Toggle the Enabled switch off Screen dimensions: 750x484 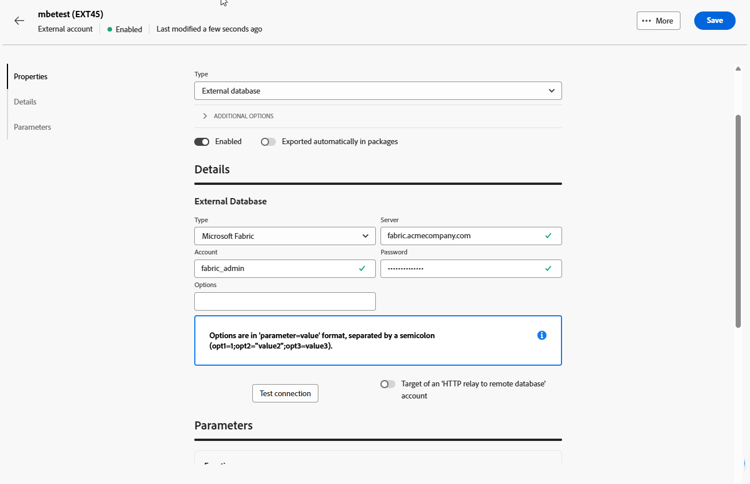coord(202,142)
